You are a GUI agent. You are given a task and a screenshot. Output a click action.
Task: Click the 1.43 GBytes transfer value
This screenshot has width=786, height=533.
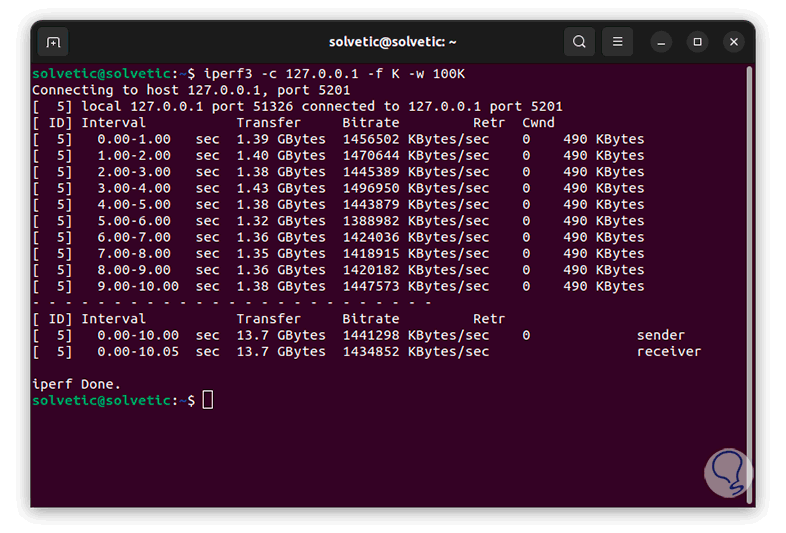tap(281, 189)
